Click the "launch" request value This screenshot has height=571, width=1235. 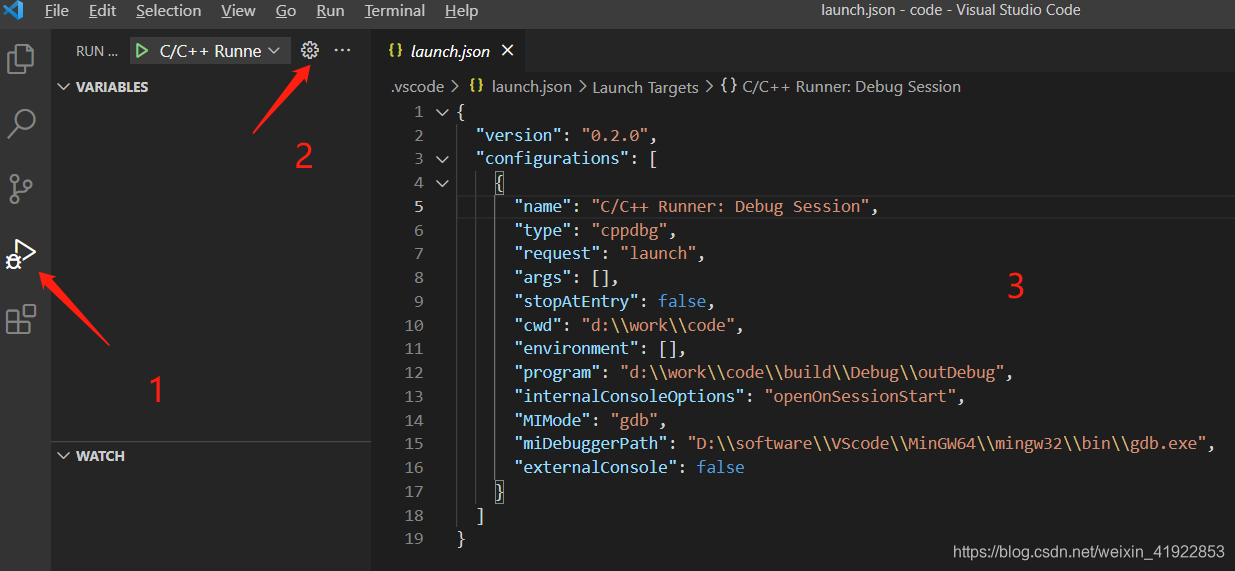[658, 254]
